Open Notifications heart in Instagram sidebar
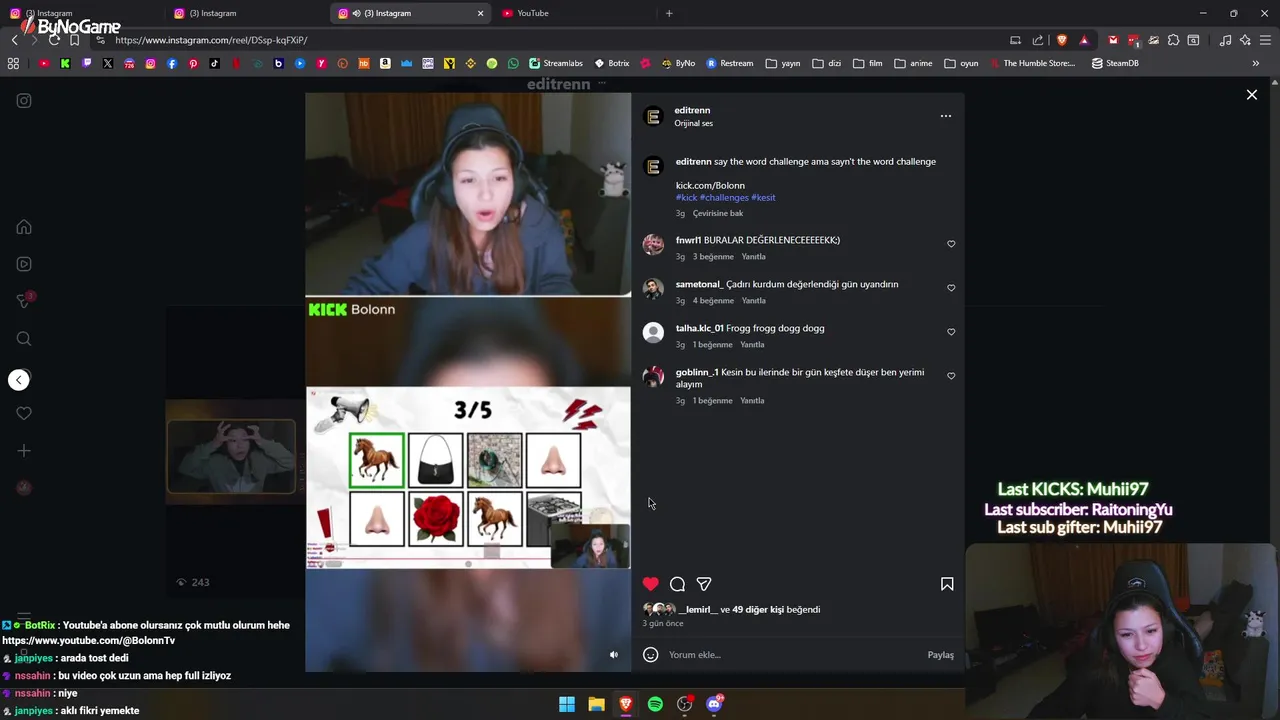The image size is (1280, 720). 24,413
